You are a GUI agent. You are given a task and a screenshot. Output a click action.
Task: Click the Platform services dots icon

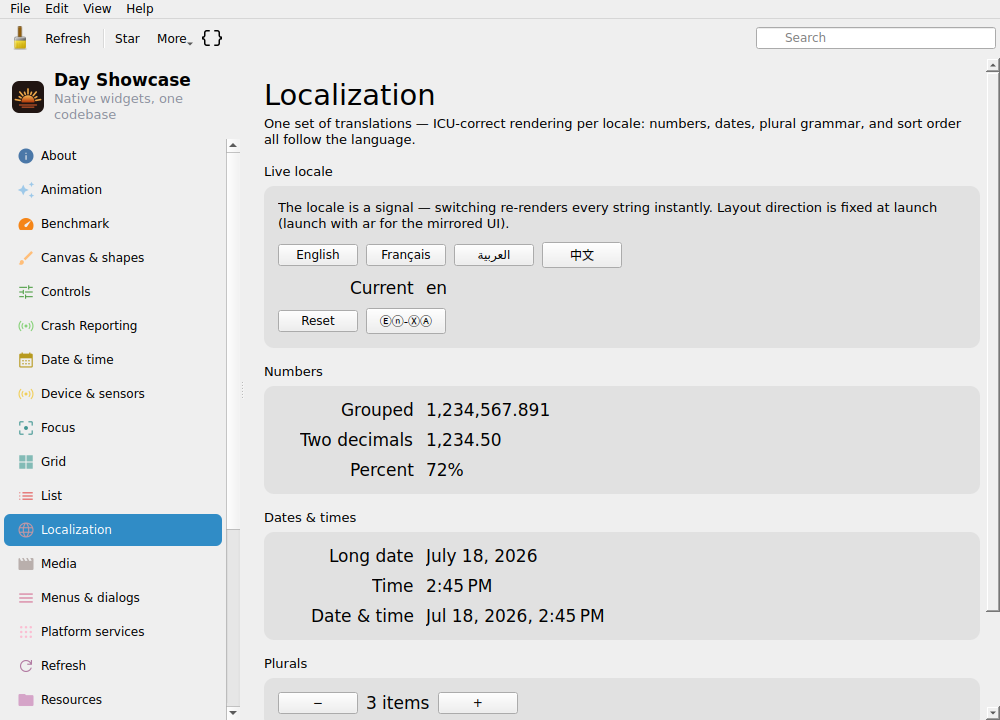[26, 632]
